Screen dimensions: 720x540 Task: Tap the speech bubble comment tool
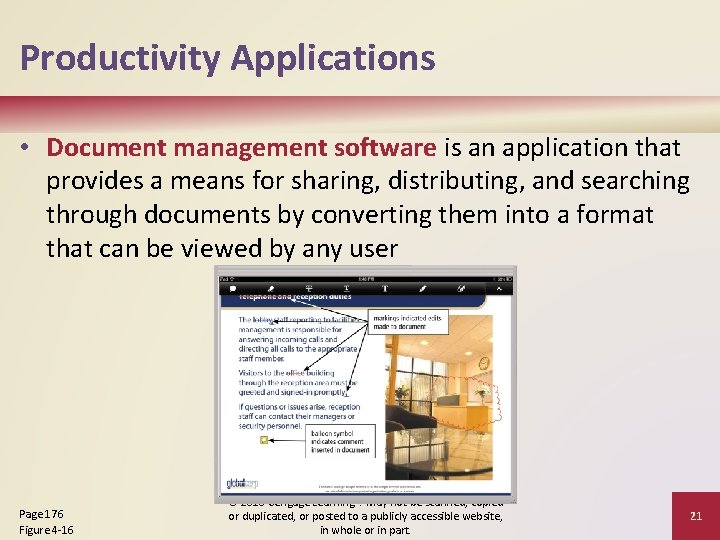tap(233, 289)
